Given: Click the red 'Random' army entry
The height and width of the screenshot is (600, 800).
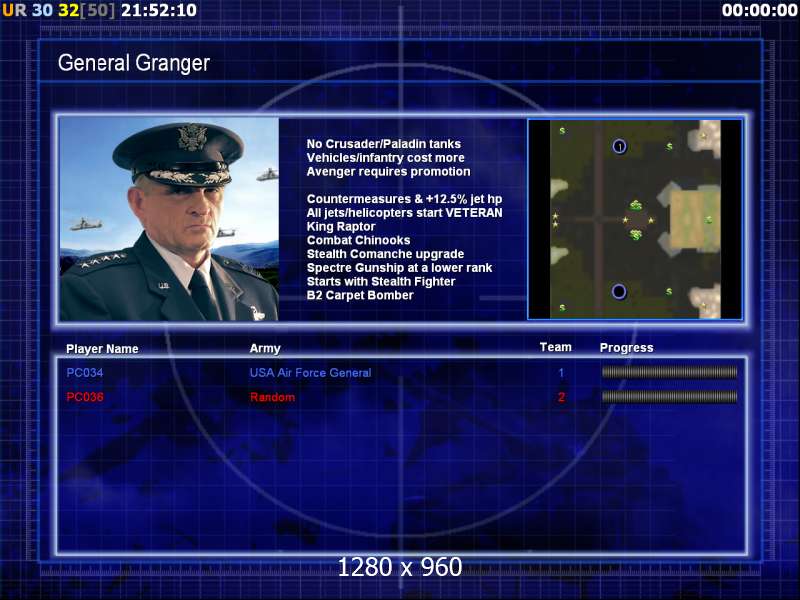Looking at the screenshot, I should tap(272, 397).
